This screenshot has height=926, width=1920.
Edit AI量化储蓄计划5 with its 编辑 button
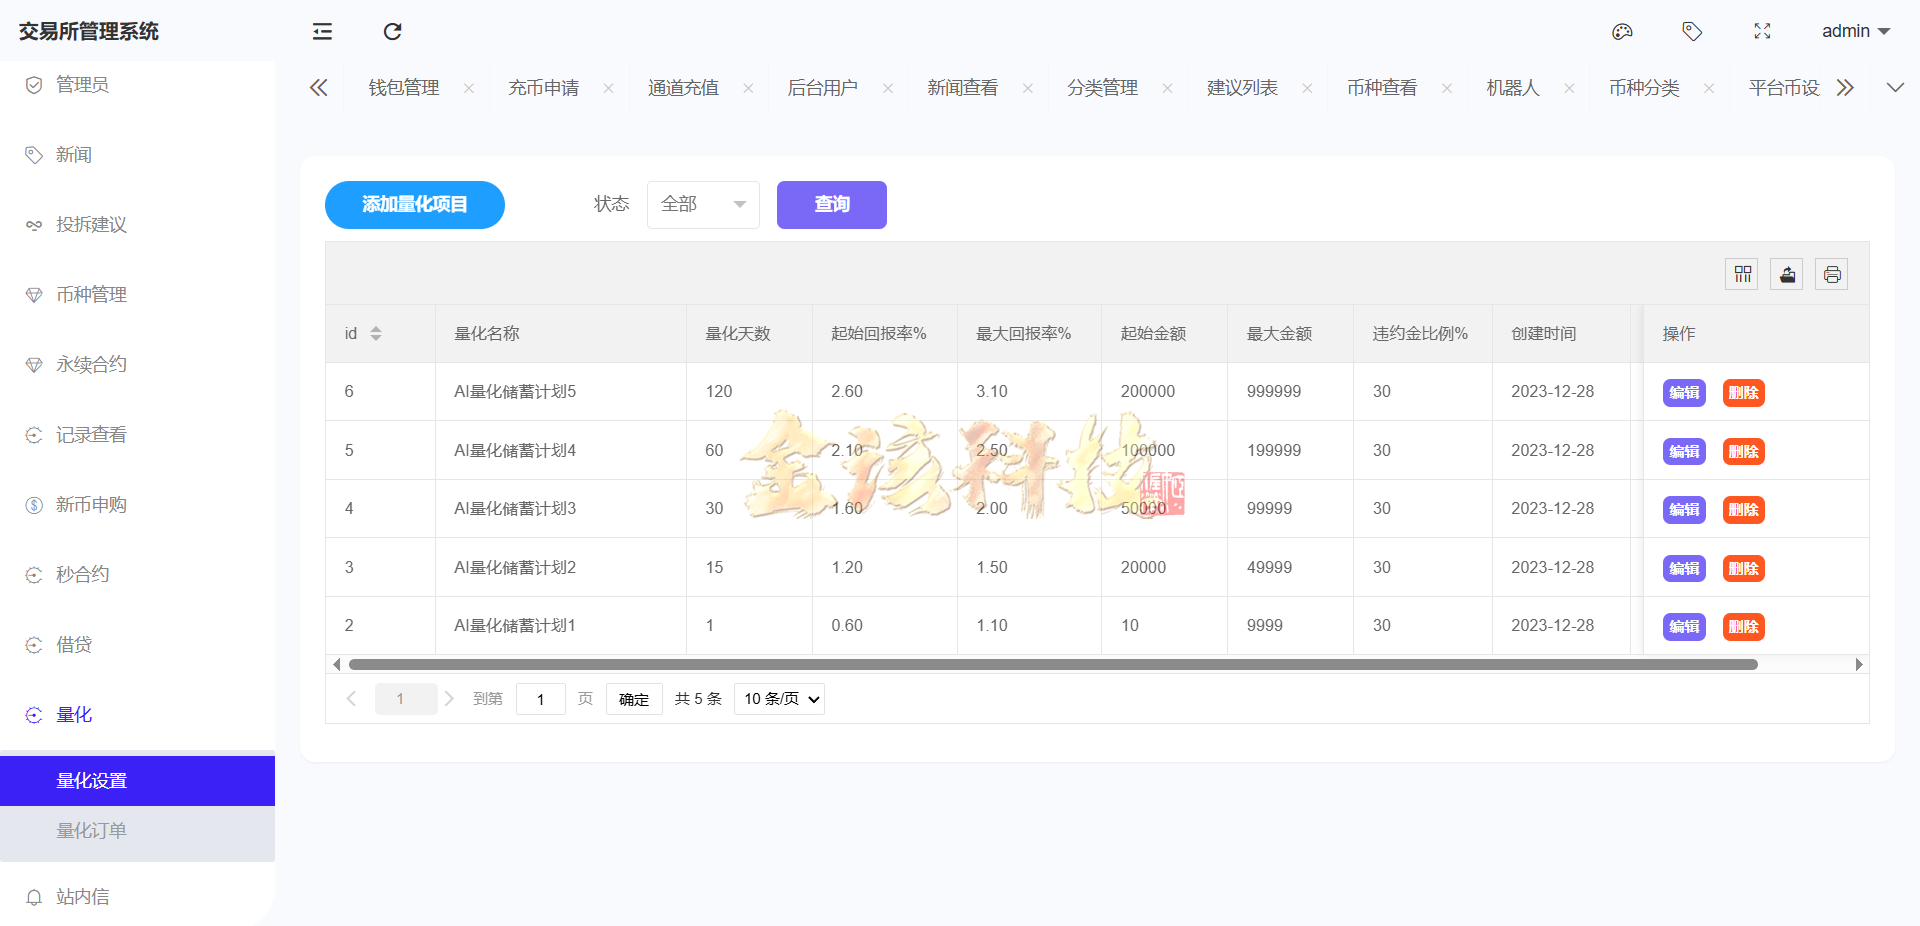(x=1683, y=393)
